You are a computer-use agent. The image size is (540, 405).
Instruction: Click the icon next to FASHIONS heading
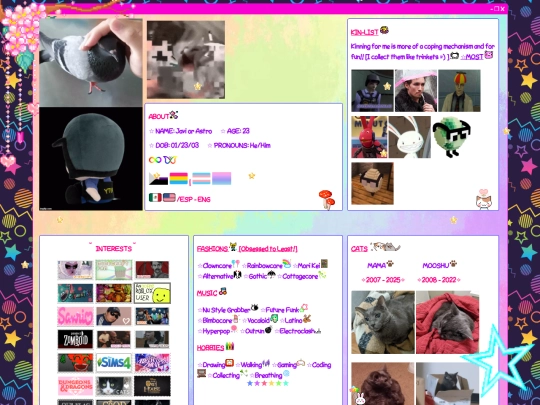(233, 247)
